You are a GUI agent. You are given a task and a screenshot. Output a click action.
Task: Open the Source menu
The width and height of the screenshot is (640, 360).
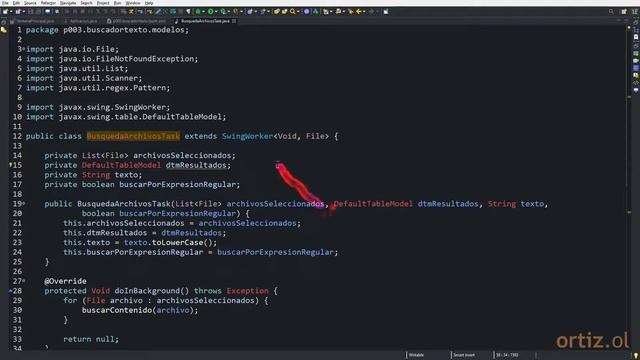30,3
